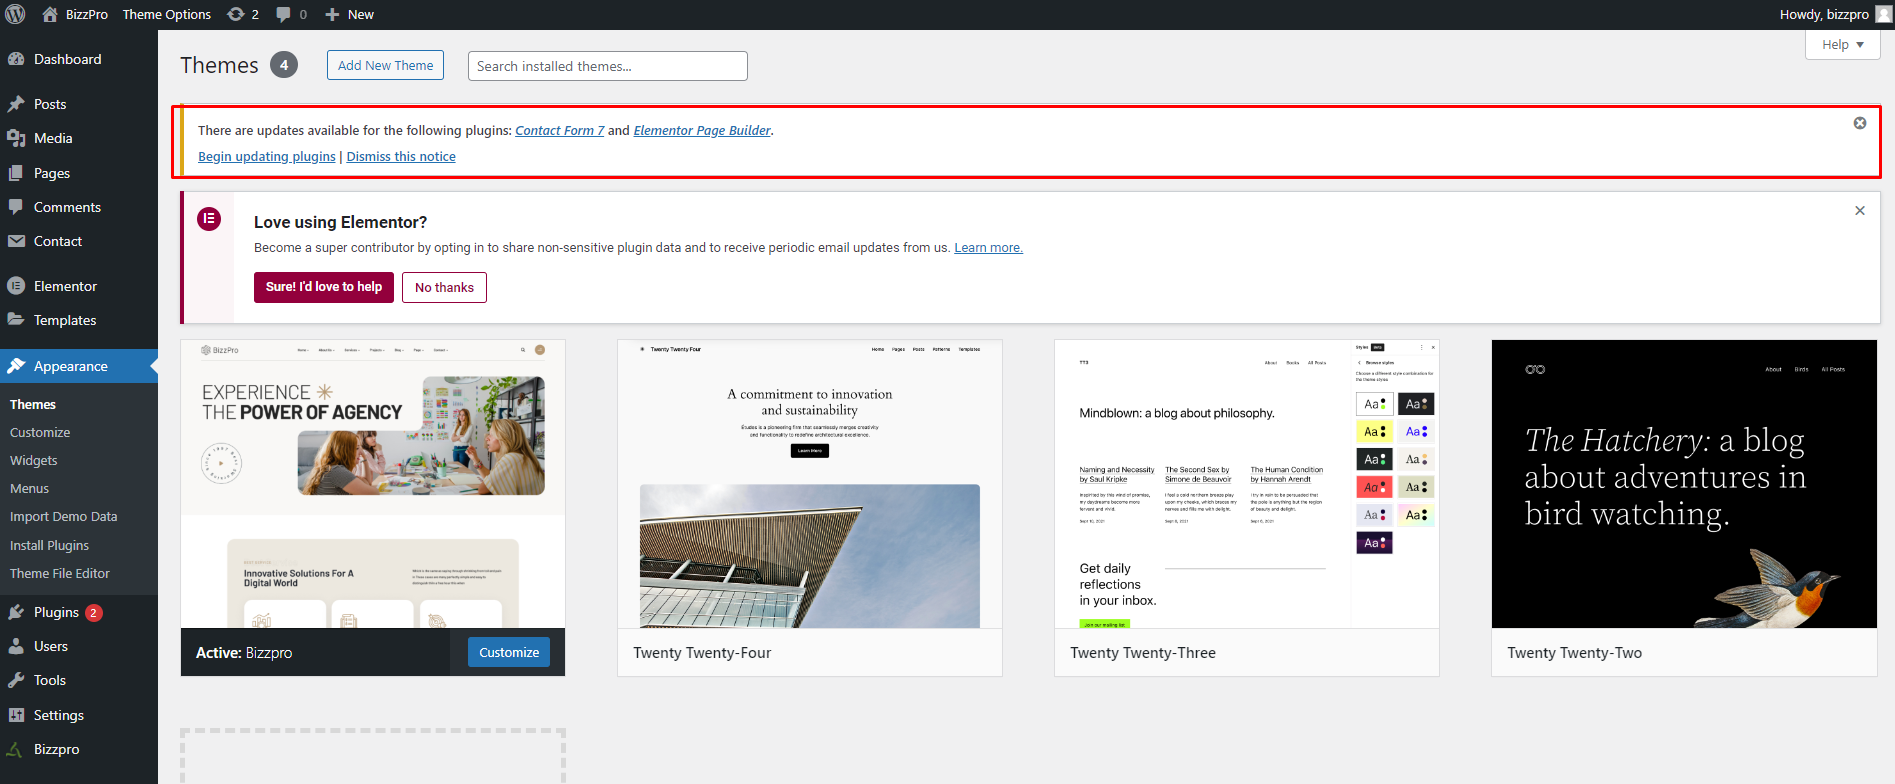Select the Twenty Twenty-Three theme thumbnail
The width and height of the screenshot is (1895, 784).
pos(1247,484)
